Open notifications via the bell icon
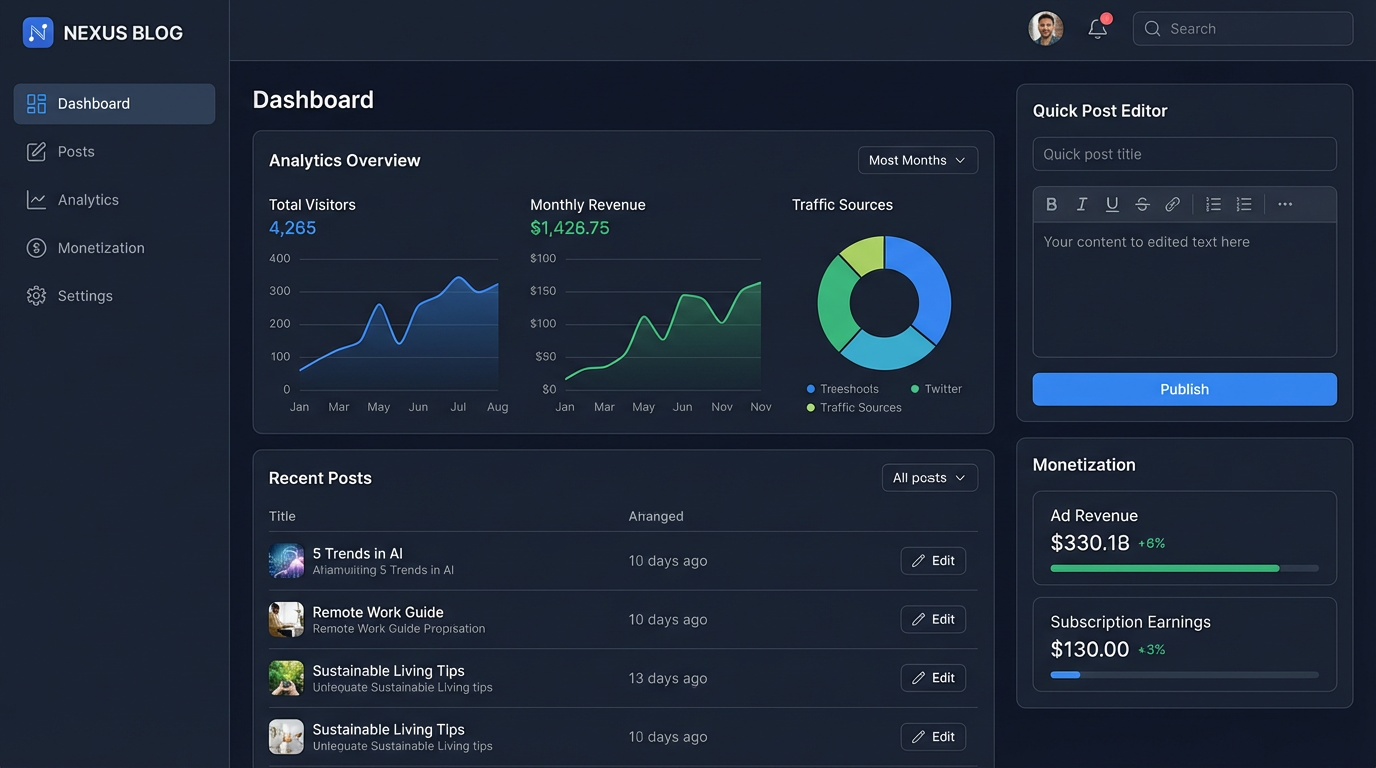The height and width of the screenshot is (768, 1376). pos(1097,28)
